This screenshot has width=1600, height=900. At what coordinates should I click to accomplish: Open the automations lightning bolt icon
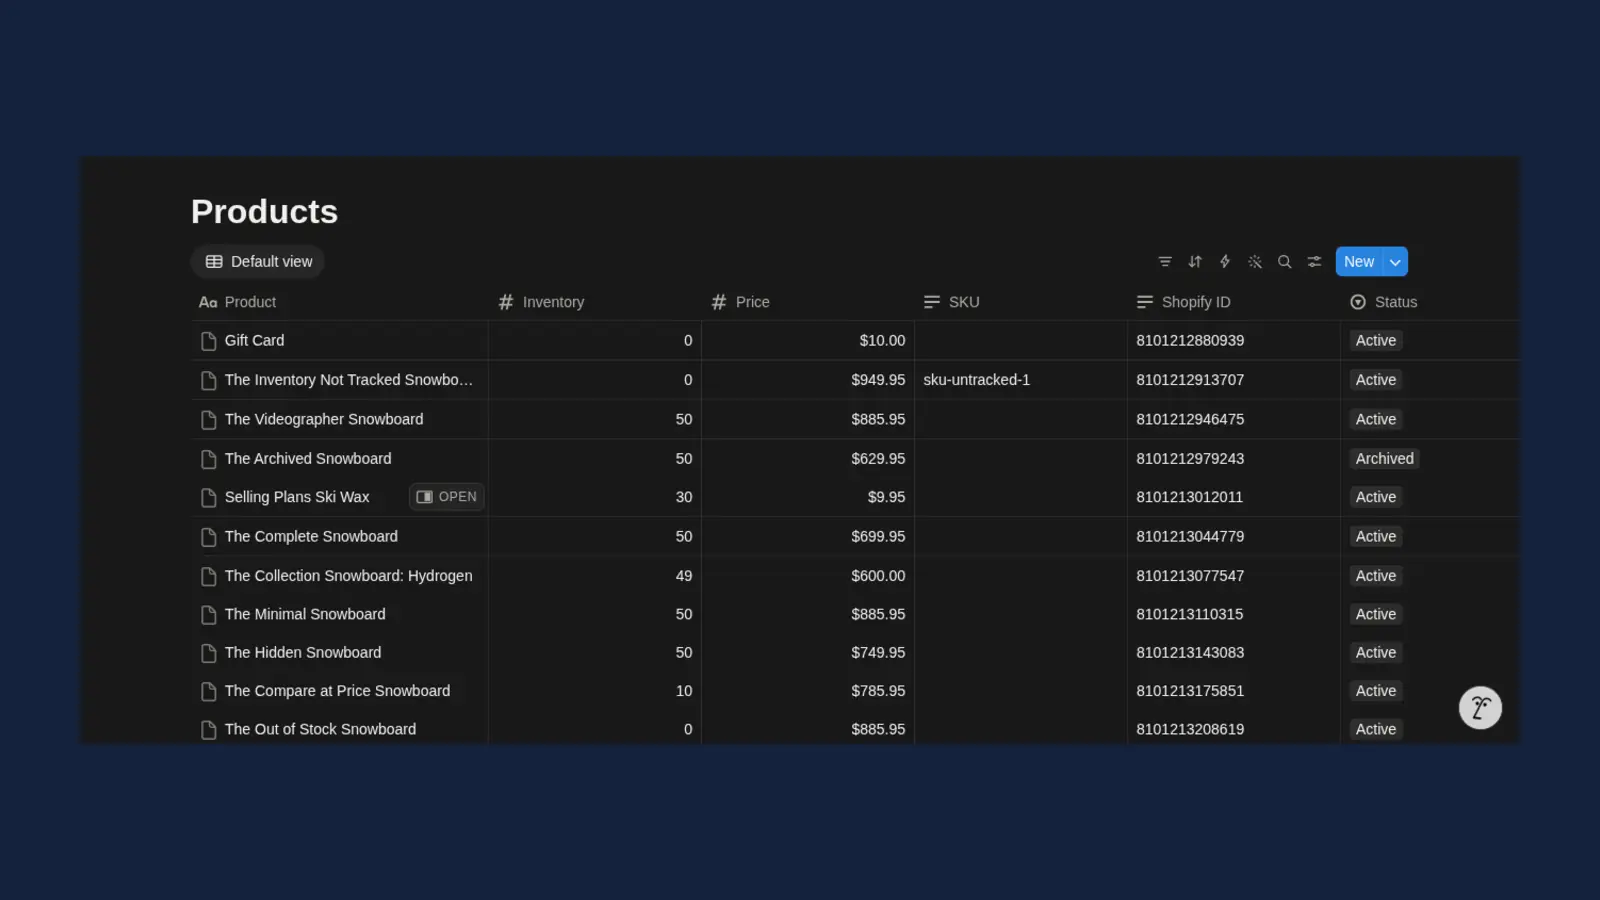[1225, 262]
